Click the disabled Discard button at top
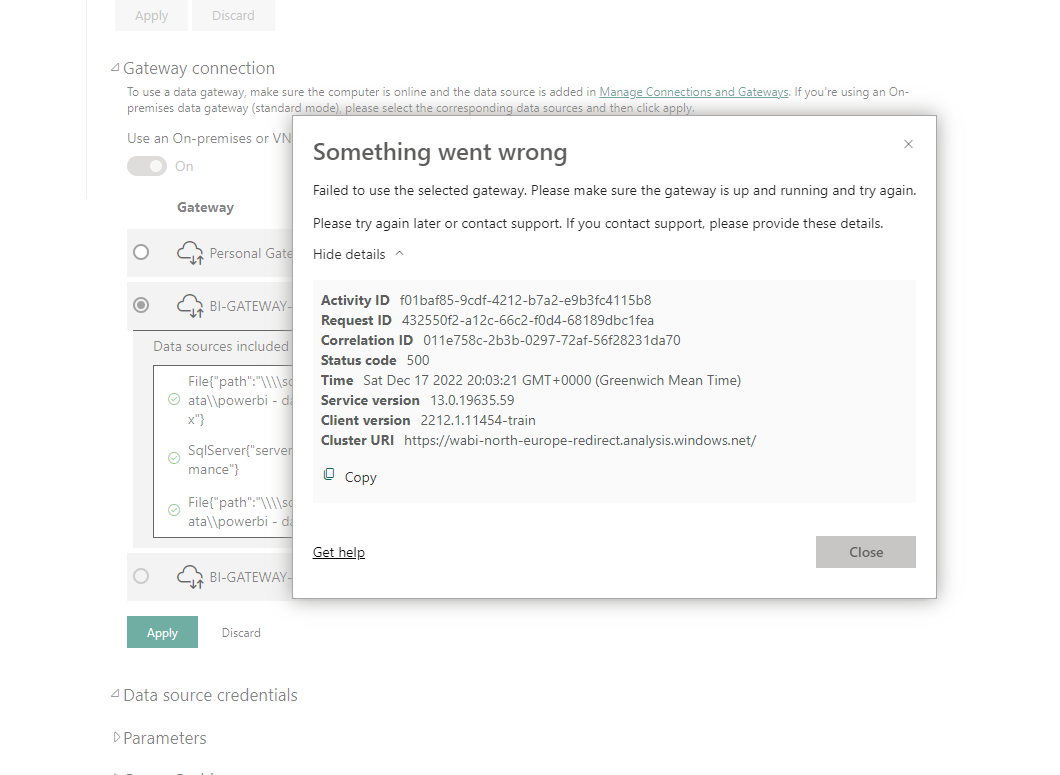This screenshot has height=775, width=1060. [x=233, y=16]
